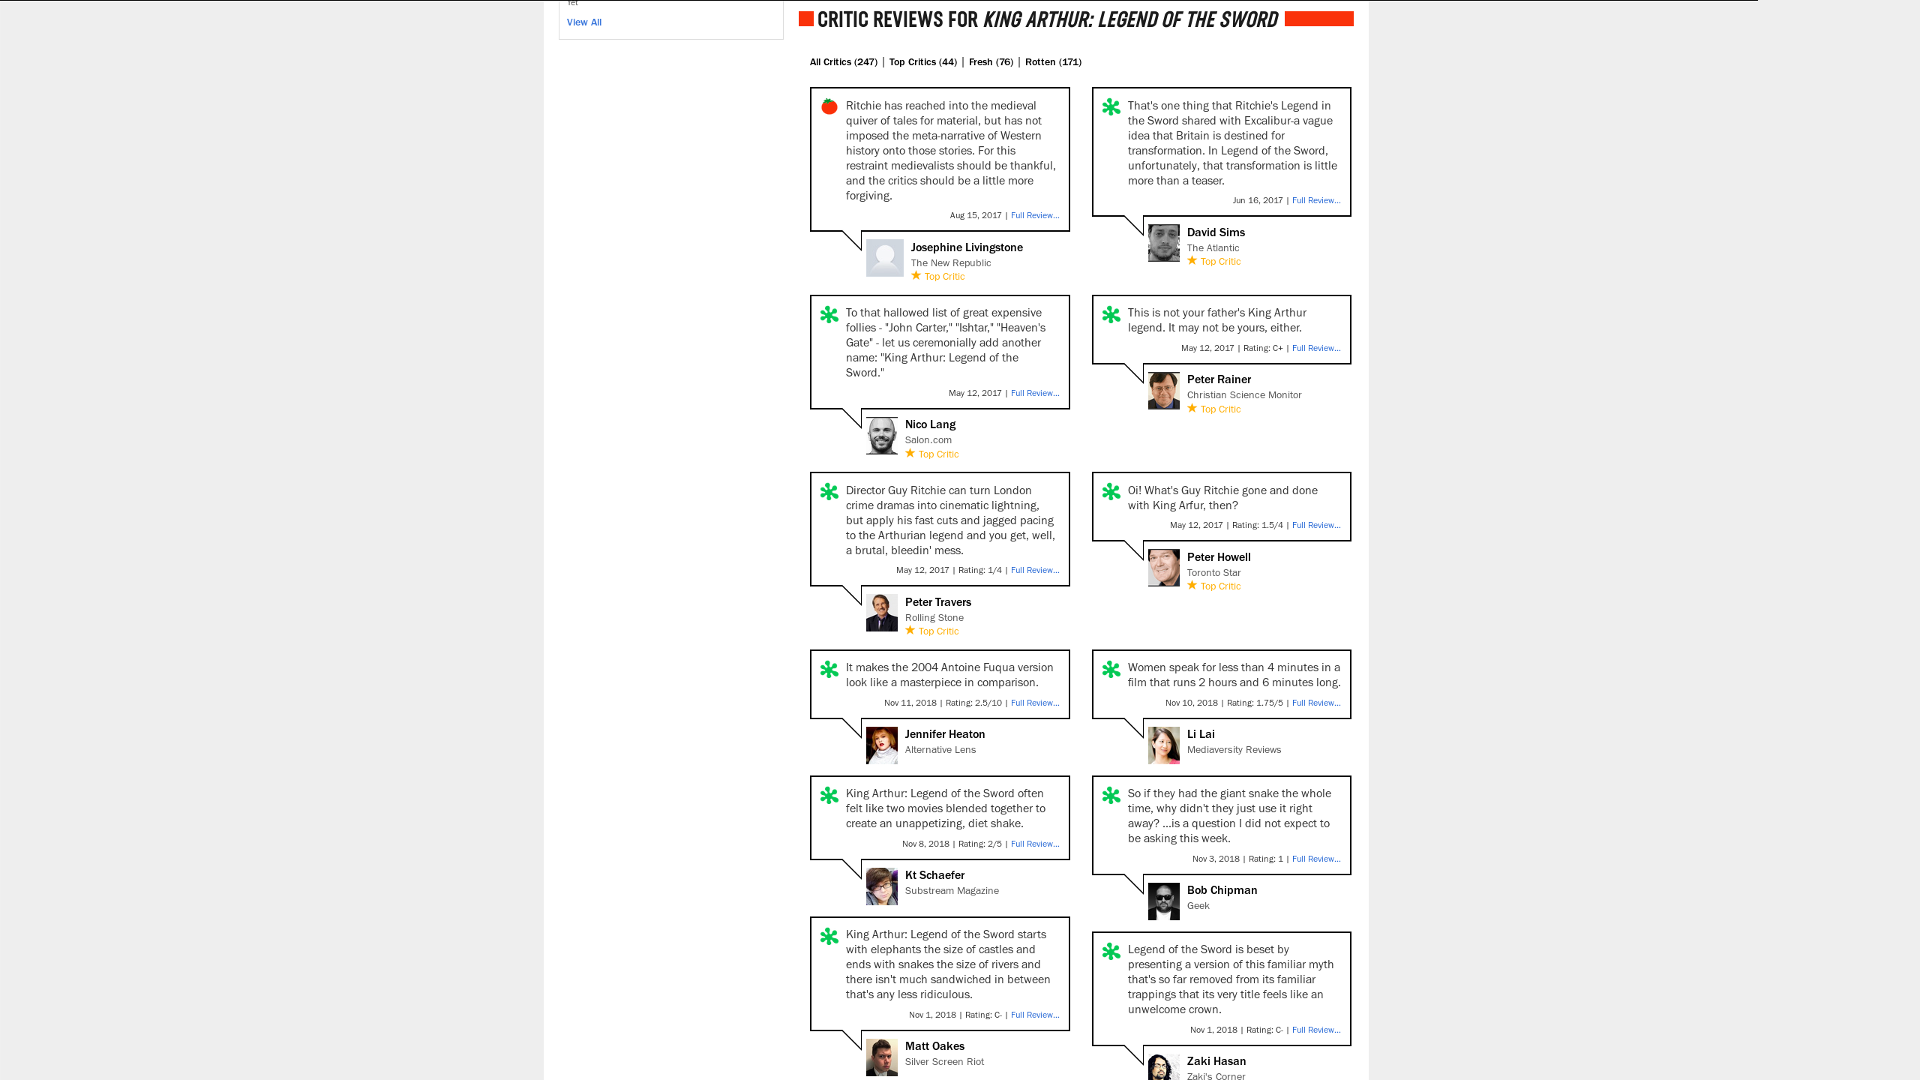Click the rotten splat icon on Li Lai's review
1920x1080 pixels.
click(1111, 669)
